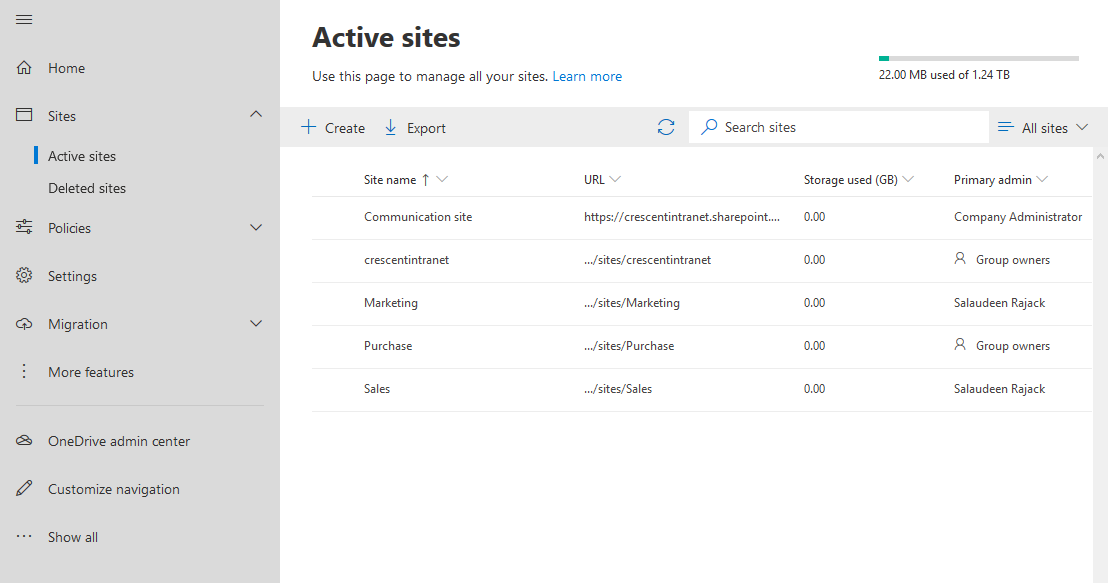This screenshot has height=583, width=1109.
Task: Click the Customize navigation pencil icon
Action: (x=24, y=488)
